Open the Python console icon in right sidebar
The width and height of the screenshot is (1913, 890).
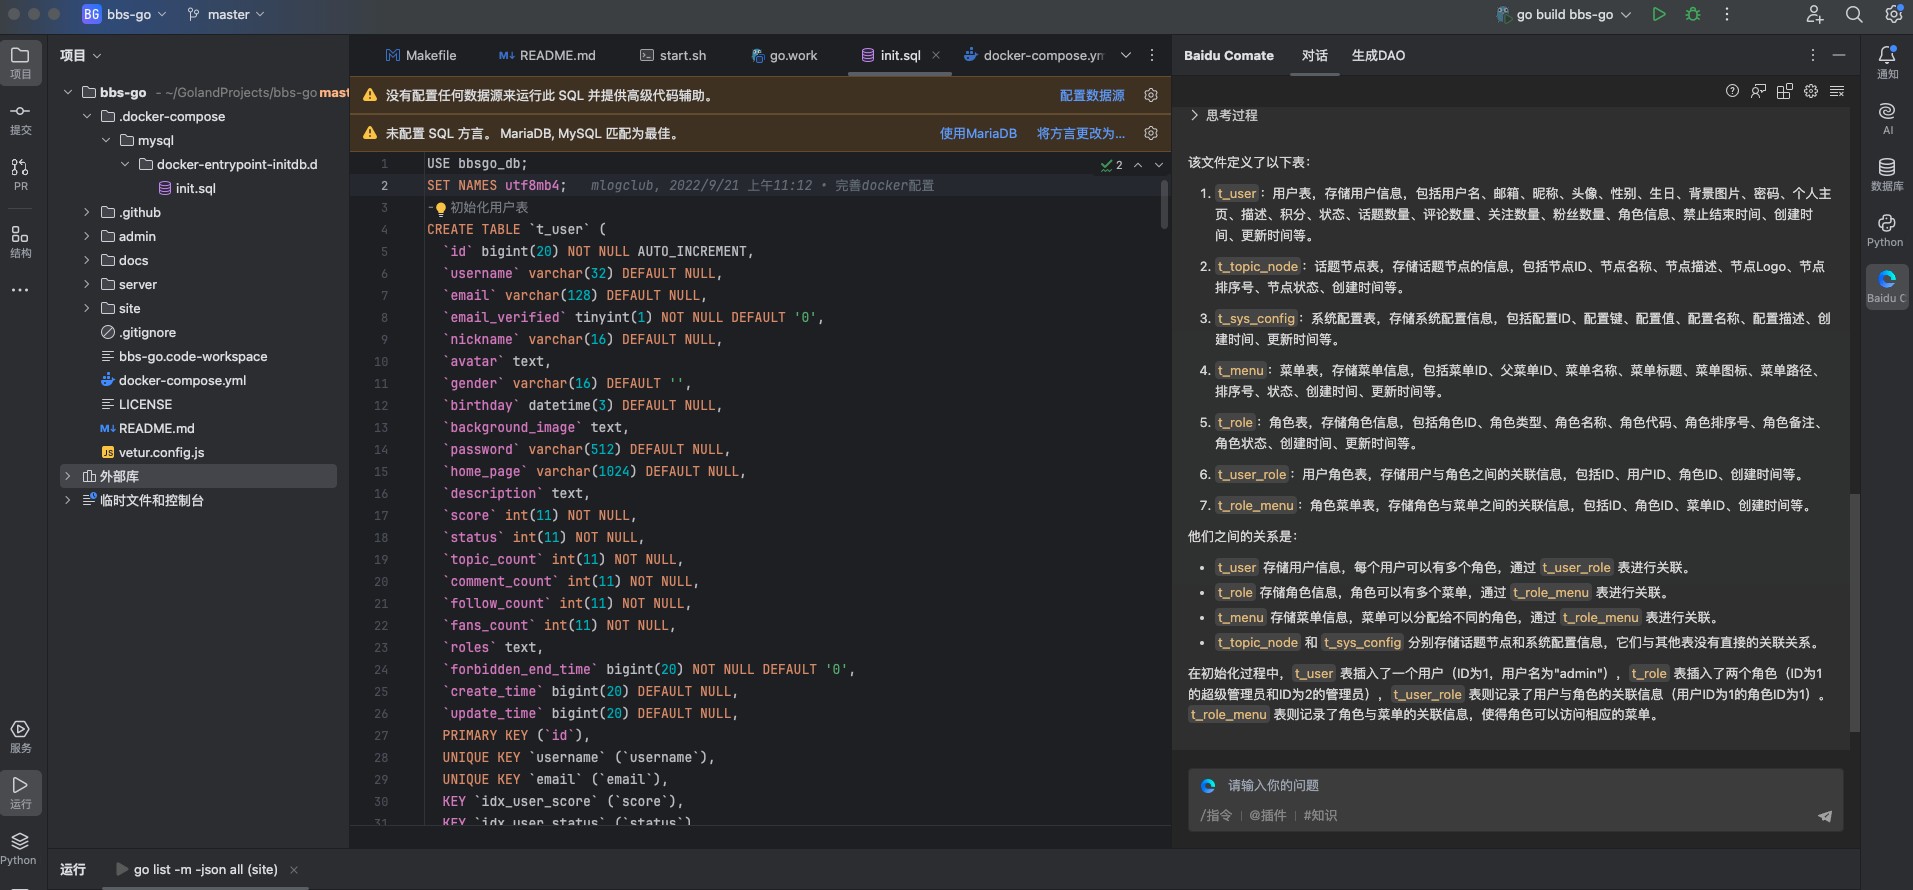point(1887,230)
